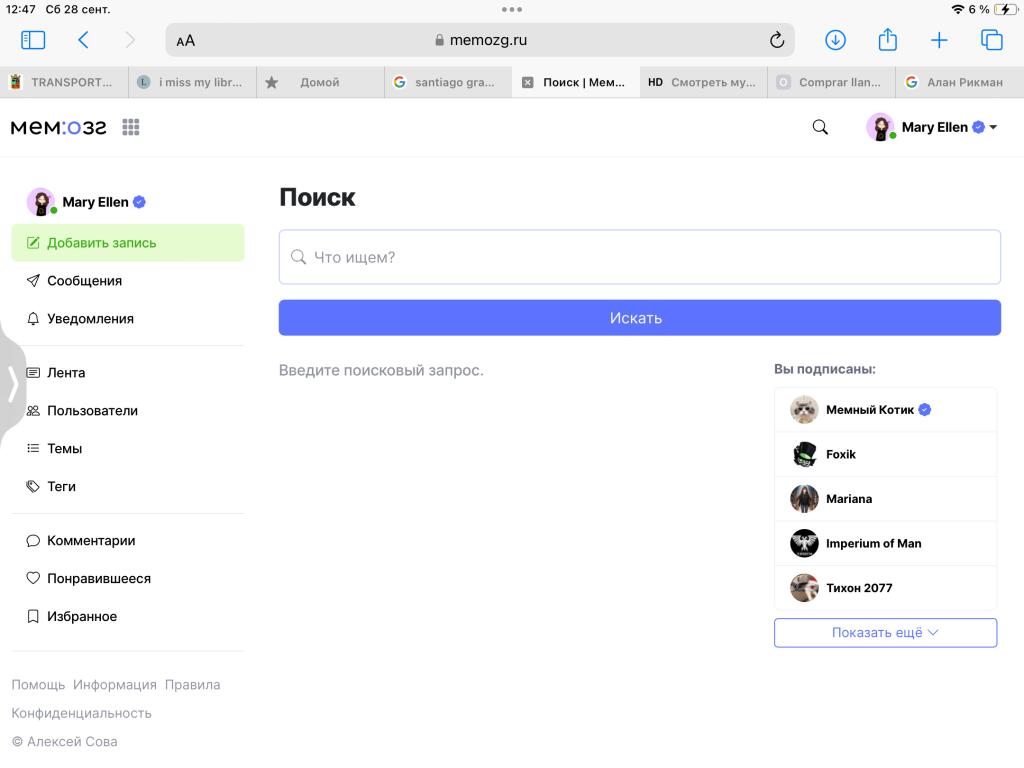Tap the Safari share icon

click(887, 40)
